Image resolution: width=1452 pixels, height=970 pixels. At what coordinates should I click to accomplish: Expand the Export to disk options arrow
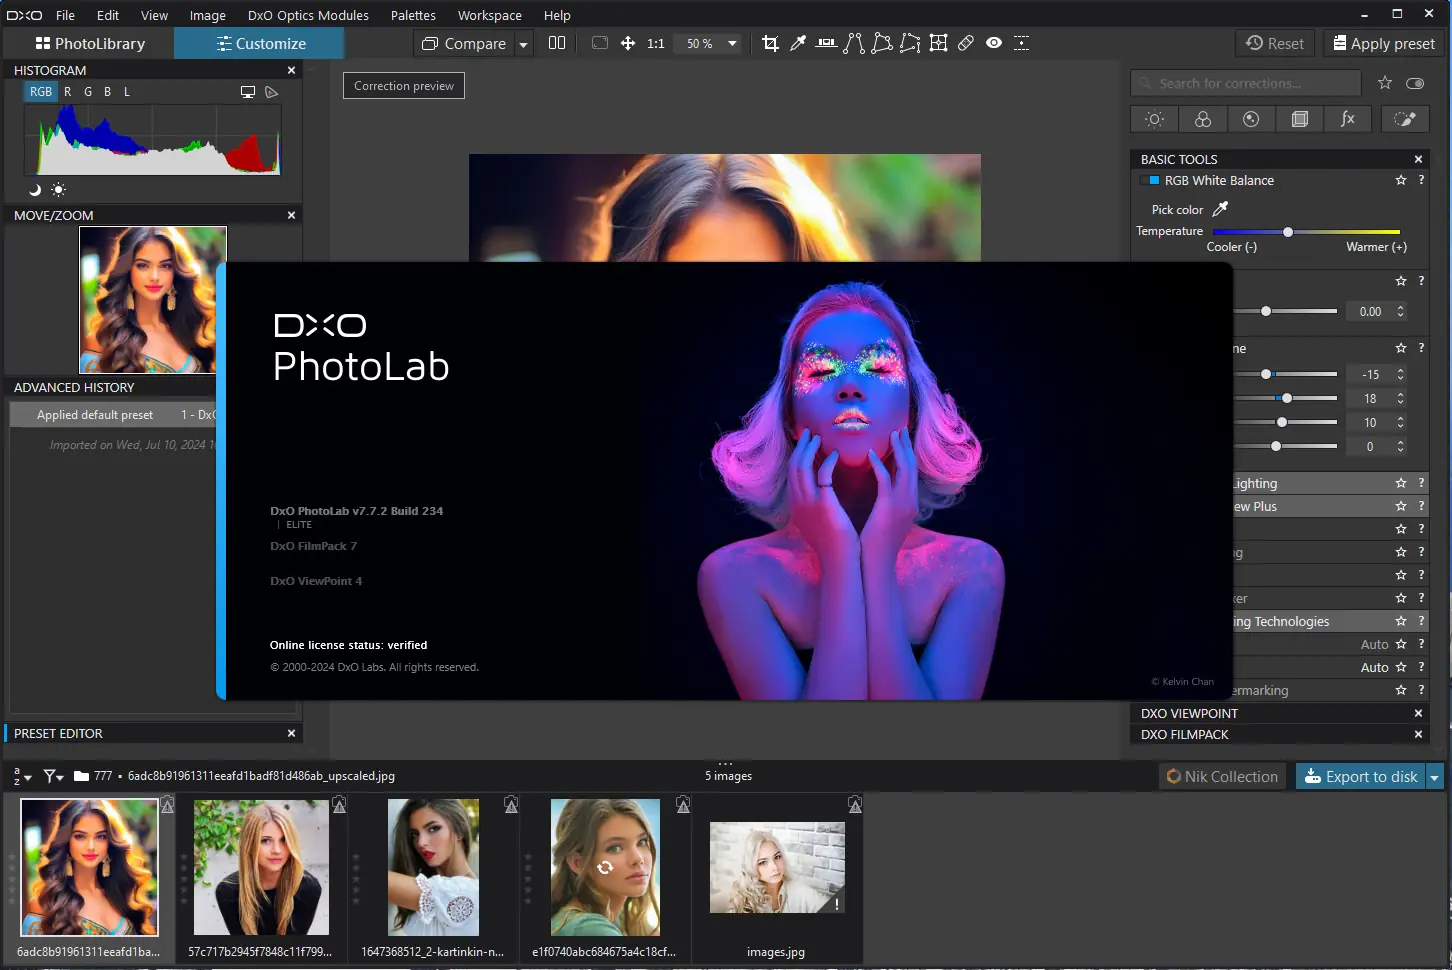click(x=1435, y=777)
